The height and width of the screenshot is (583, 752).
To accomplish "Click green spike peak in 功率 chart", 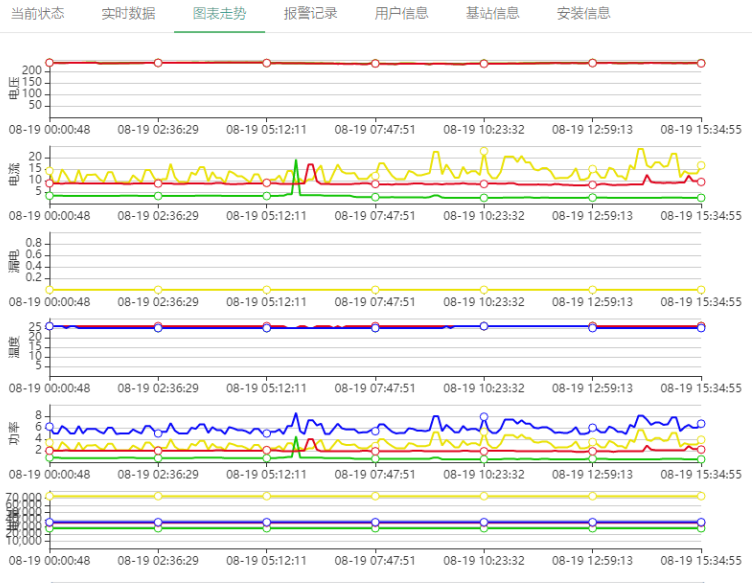I will 296,437.
